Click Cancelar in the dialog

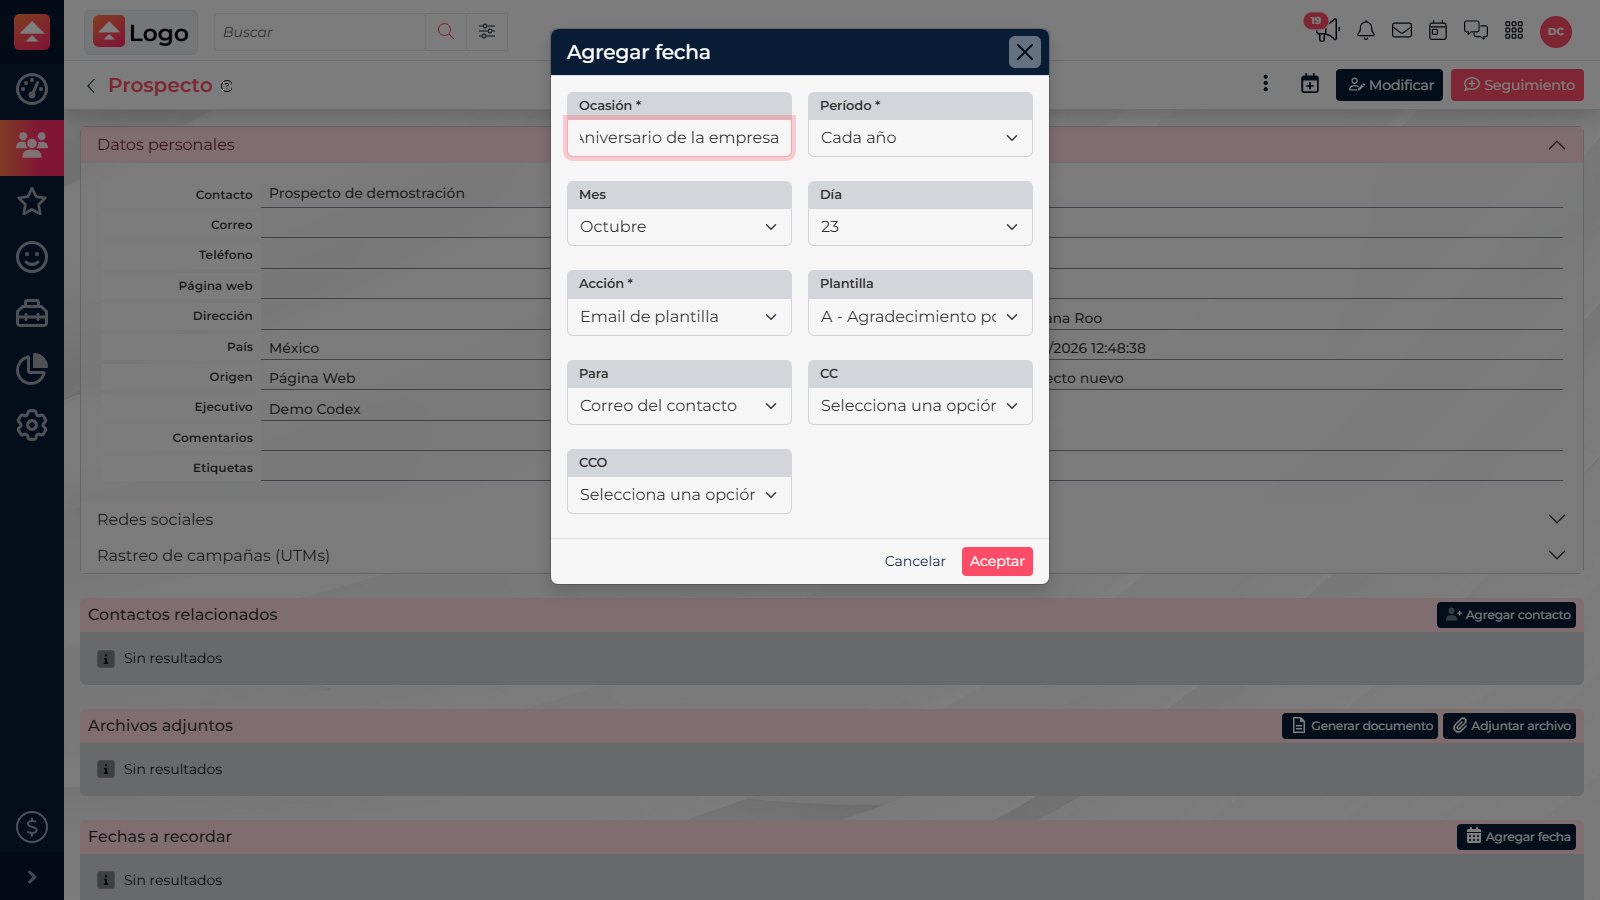click(915, 561)
